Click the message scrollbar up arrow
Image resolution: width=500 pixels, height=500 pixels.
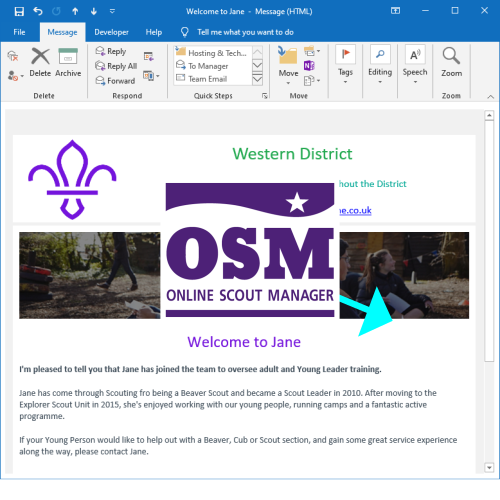pyautogui.click(x=489, y=115)
